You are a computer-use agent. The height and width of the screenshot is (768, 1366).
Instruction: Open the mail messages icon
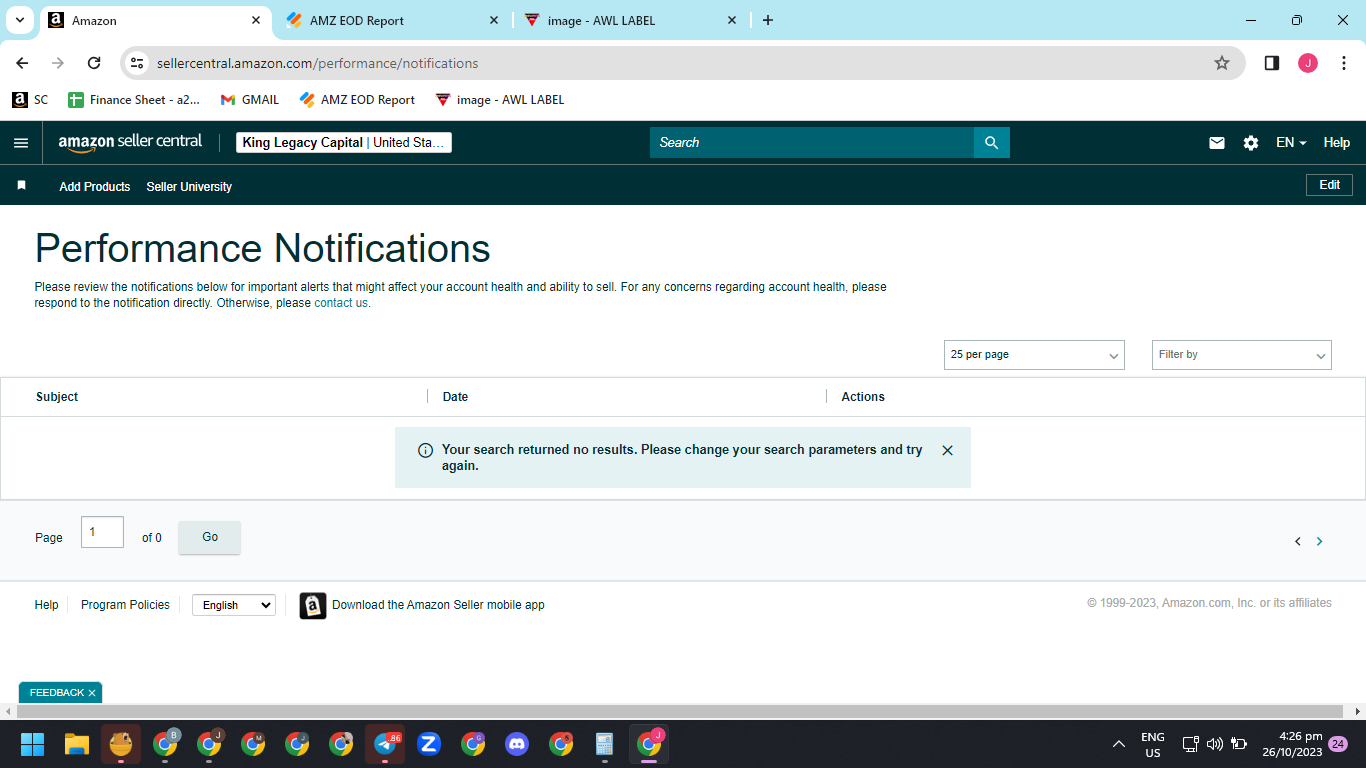point(1217,143)
